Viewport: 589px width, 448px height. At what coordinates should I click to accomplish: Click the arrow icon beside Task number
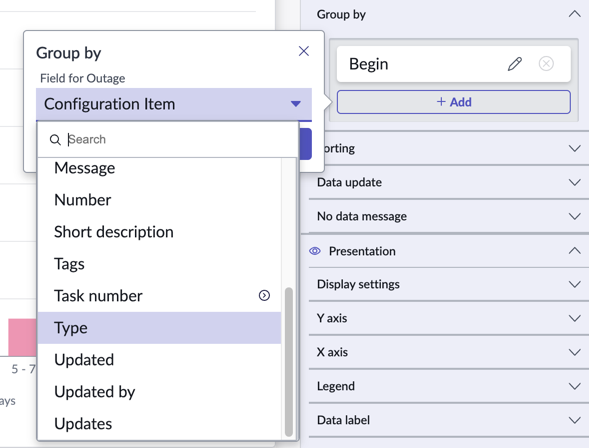pos(264,296)
